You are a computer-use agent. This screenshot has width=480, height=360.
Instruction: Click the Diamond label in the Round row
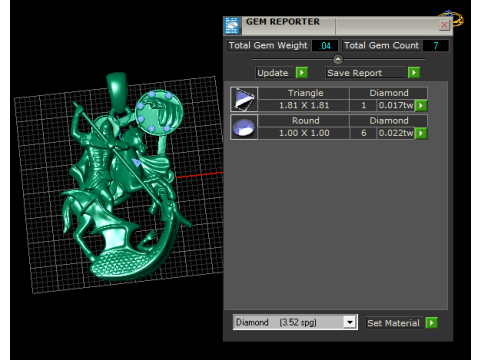point(388,121)
